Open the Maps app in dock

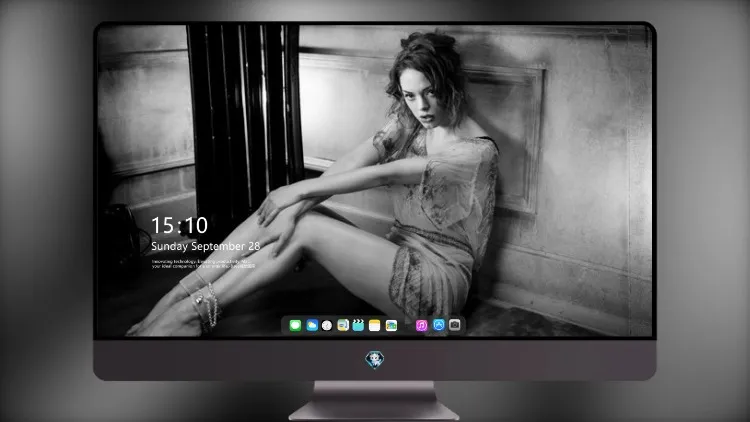tap(343, 325)
